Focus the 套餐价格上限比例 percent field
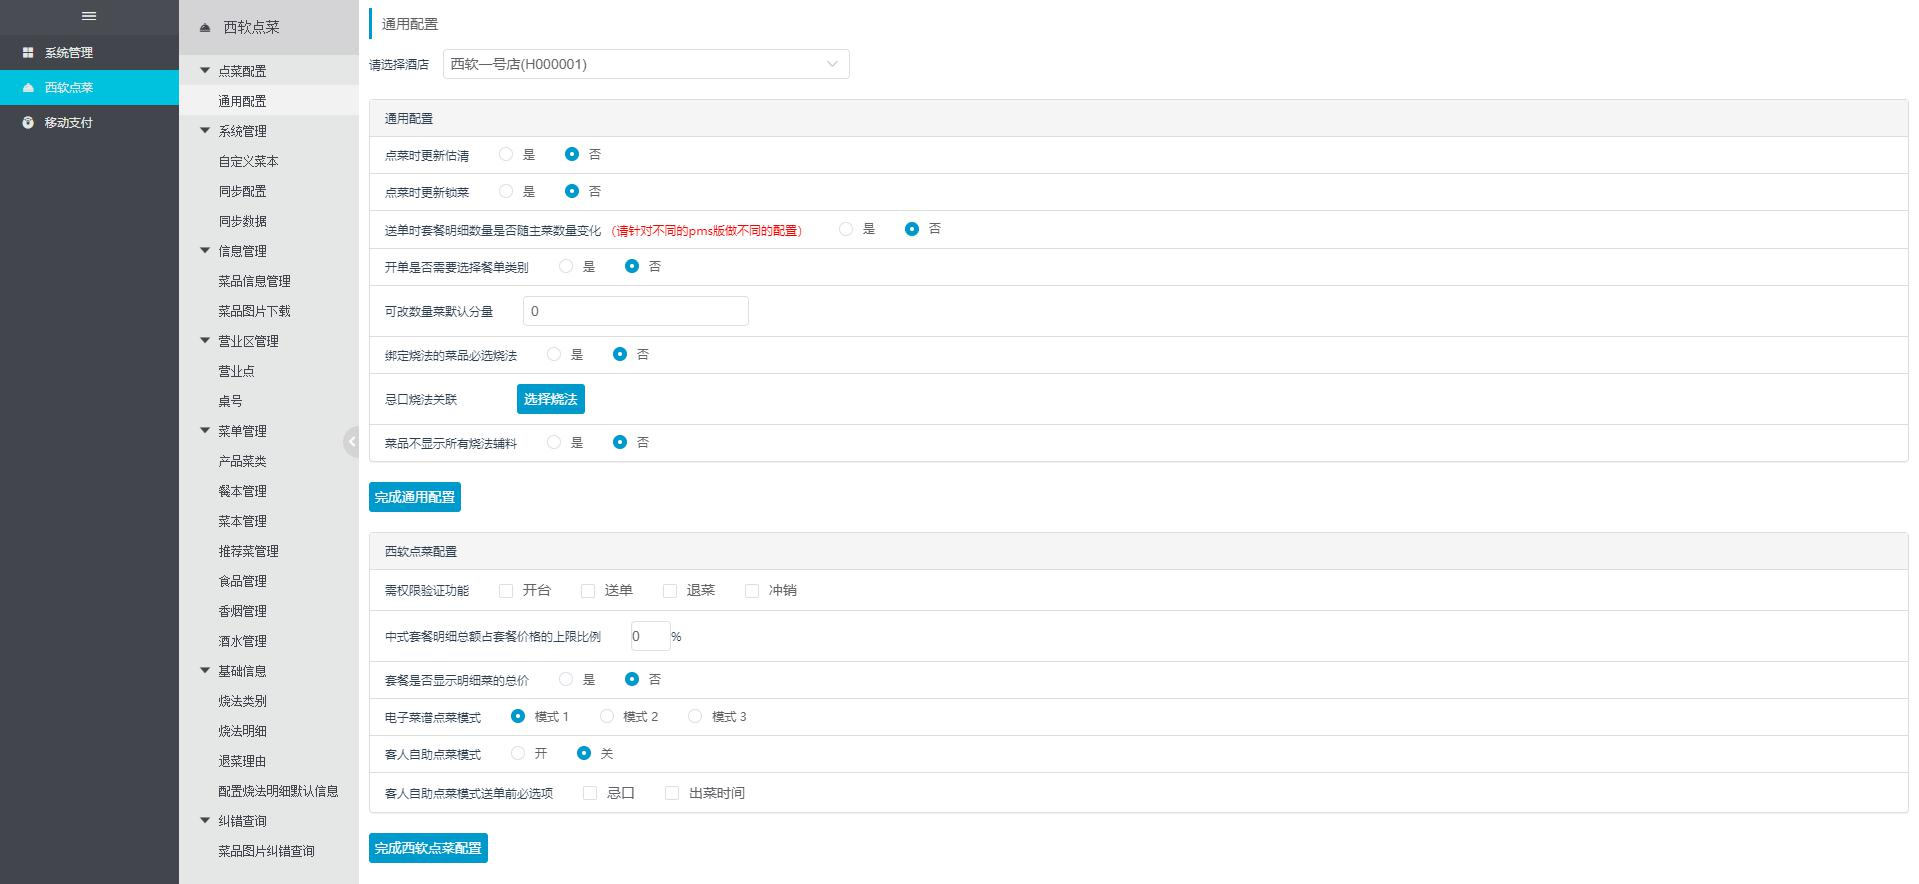 (x=651, y=636)
